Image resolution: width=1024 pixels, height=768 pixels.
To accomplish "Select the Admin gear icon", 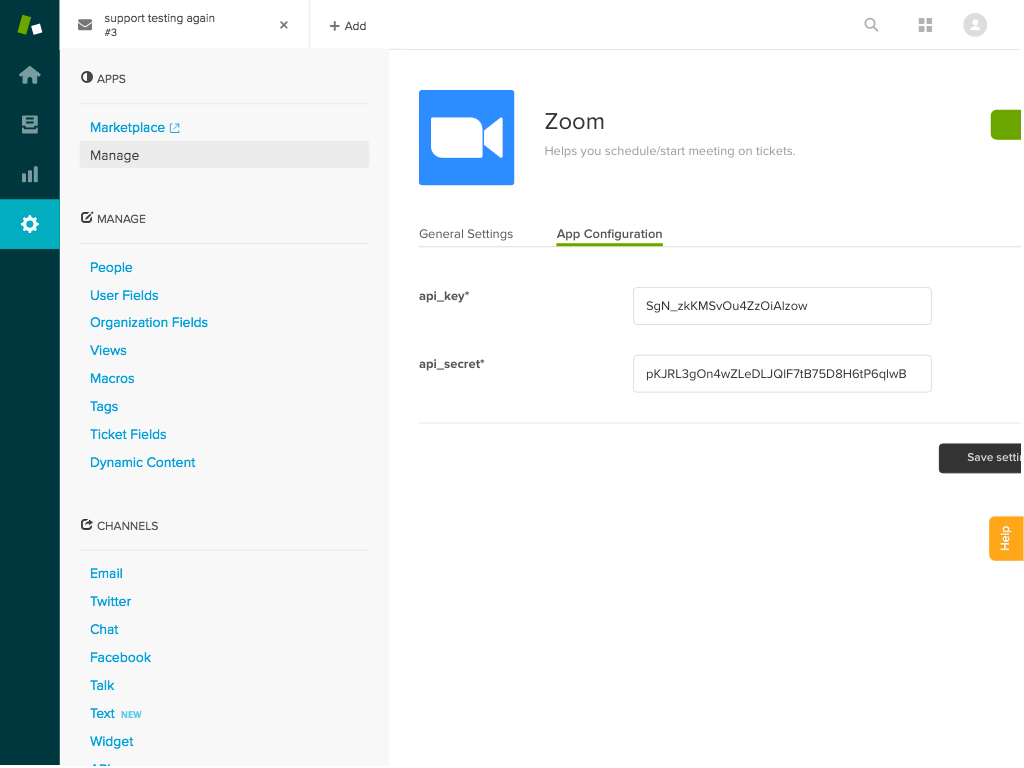I will point(30,224).
